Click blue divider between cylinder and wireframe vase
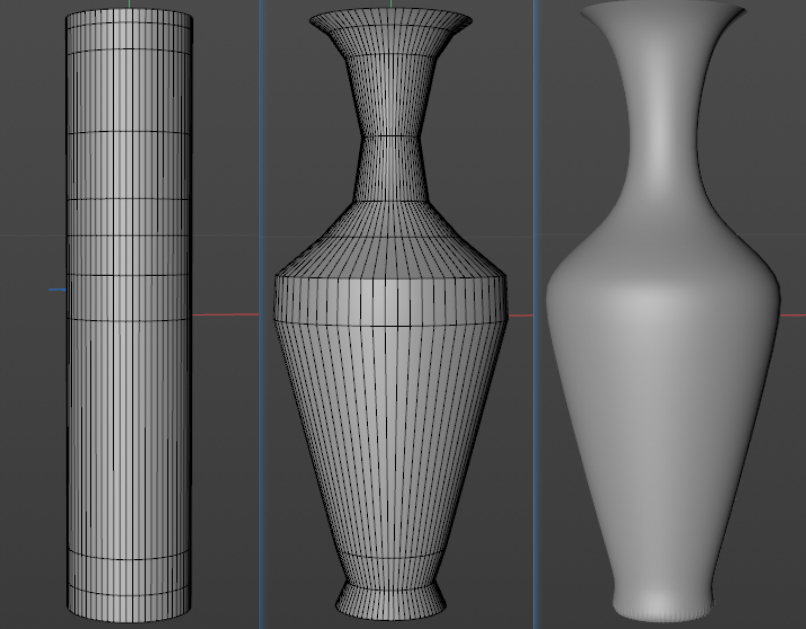Screen dimensions: 806x629 pyautogui.click(x=261, y=400)
